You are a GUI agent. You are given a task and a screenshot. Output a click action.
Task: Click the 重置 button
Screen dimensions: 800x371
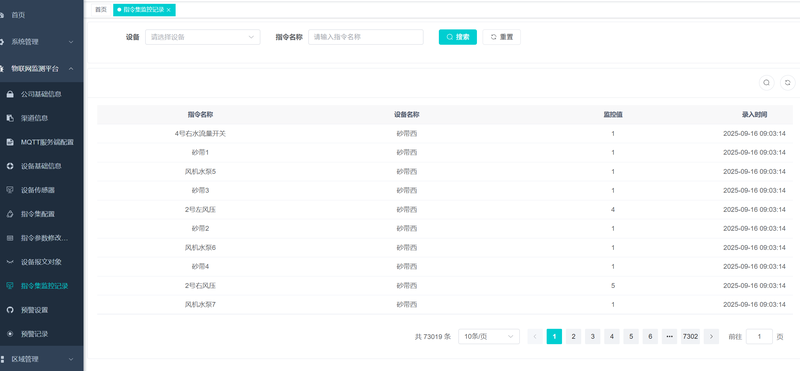click(502, 37)
